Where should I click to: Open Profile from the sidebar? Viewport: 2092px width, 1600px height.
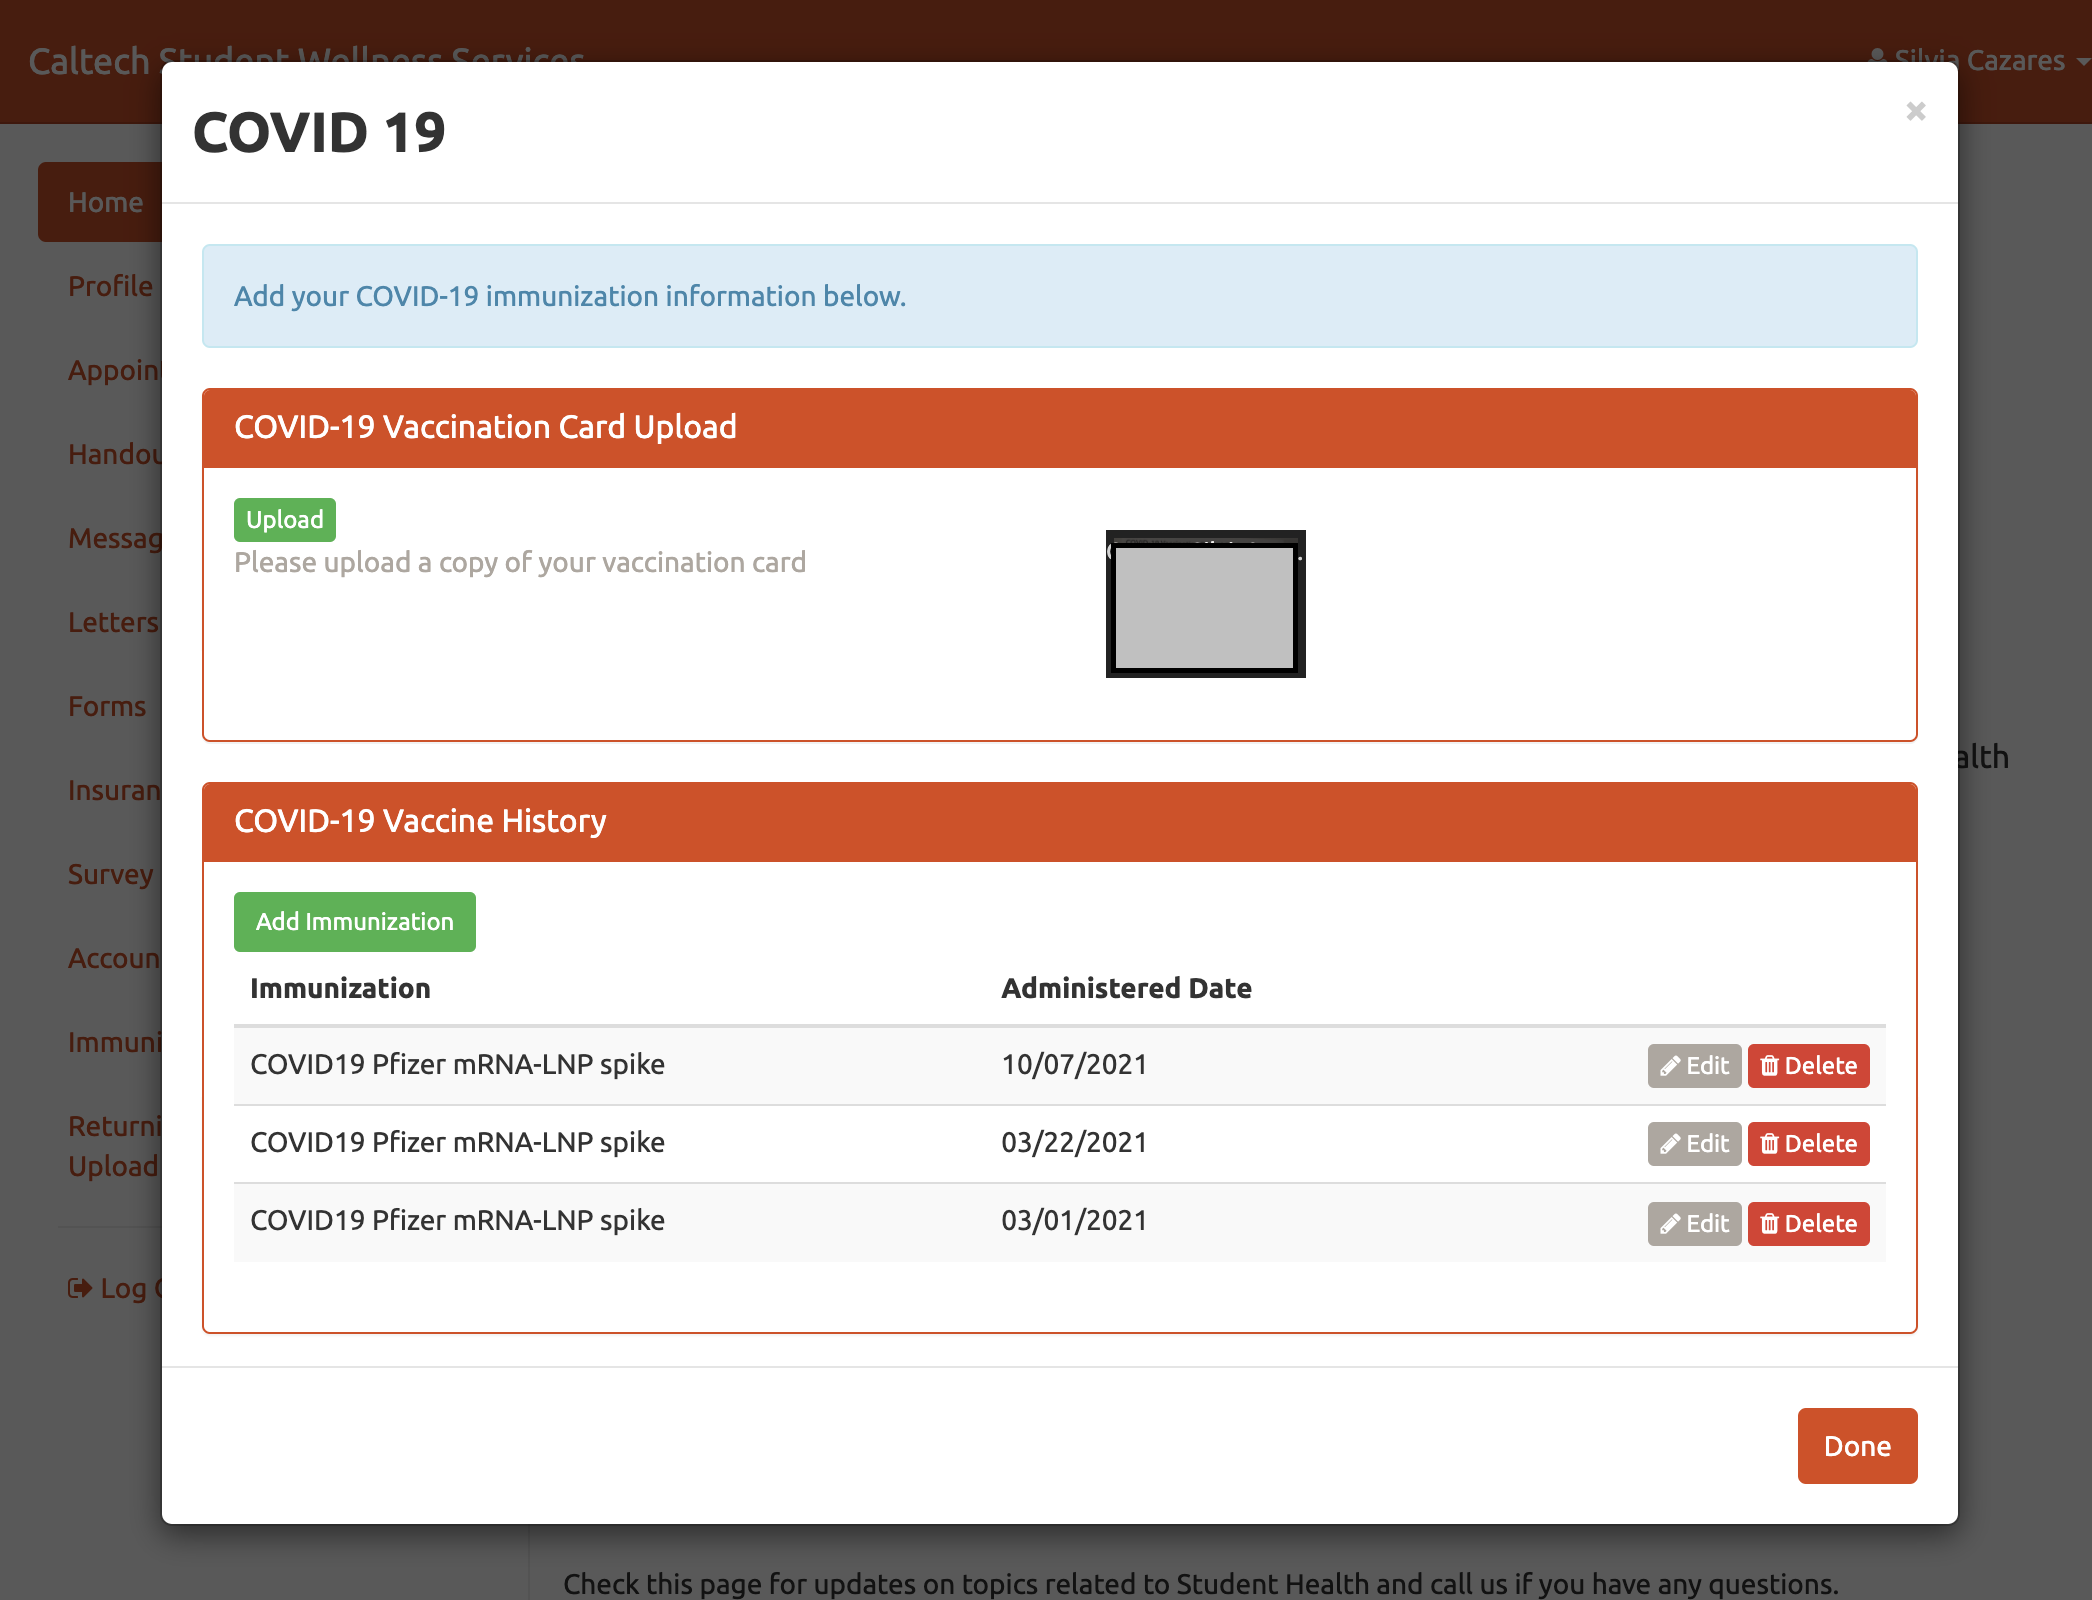click(110, 286)
